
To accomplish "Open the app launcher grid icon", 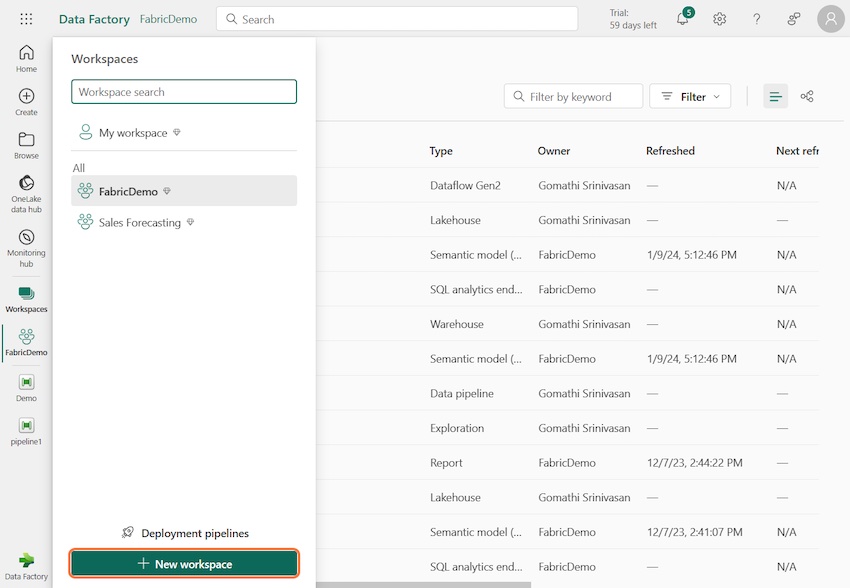I will (x=26, y=19).
